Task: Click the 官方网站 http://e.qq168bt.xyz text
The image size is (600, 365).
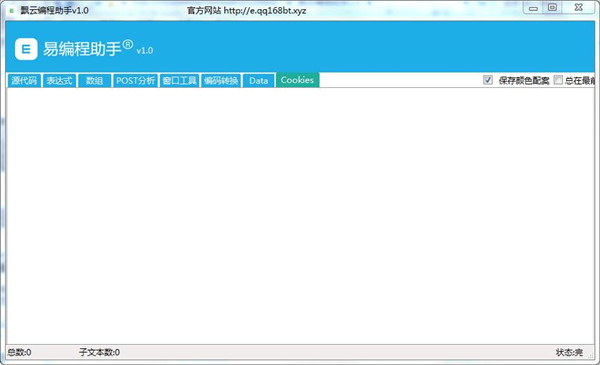Action: point(246,11)
